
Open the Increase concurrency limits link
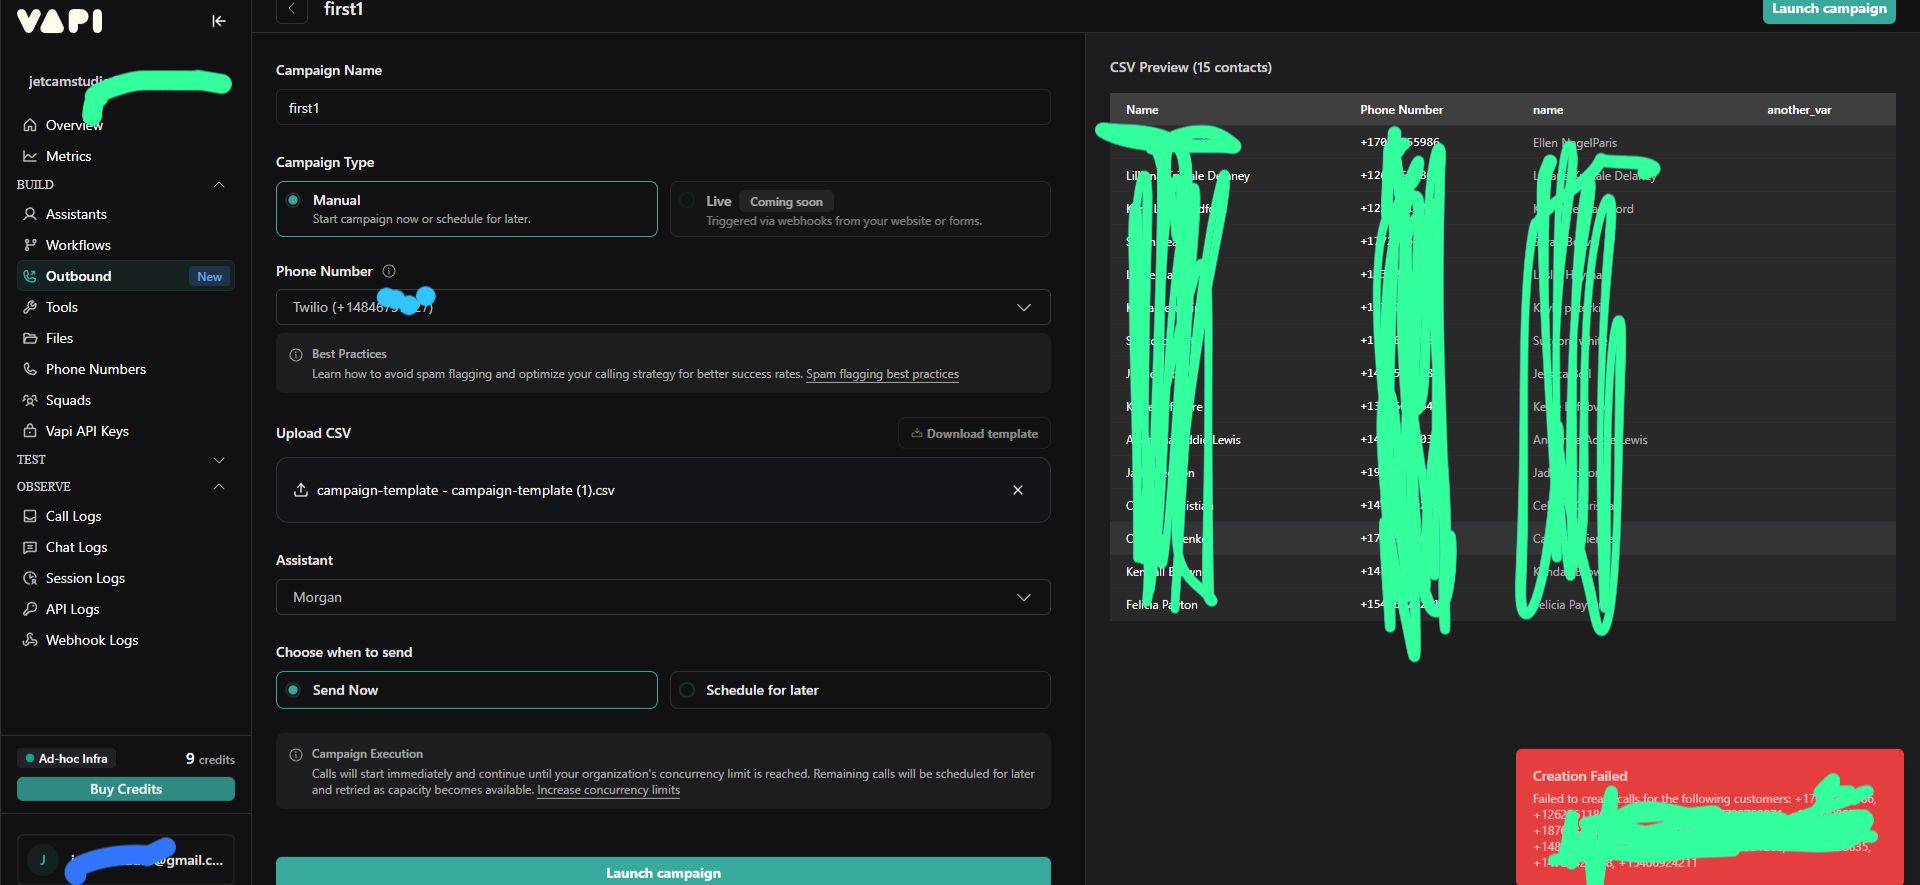click(x=608, y=790)
